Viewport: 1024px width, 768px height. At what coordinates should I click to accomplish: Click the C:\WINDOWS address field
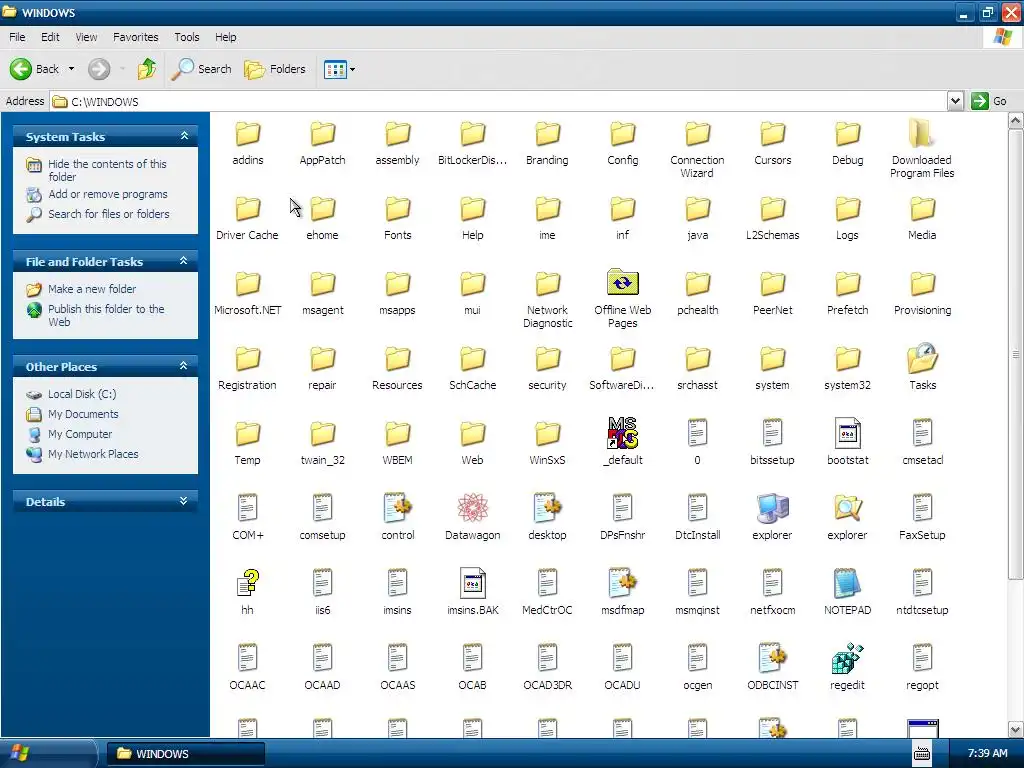(500, 101)
